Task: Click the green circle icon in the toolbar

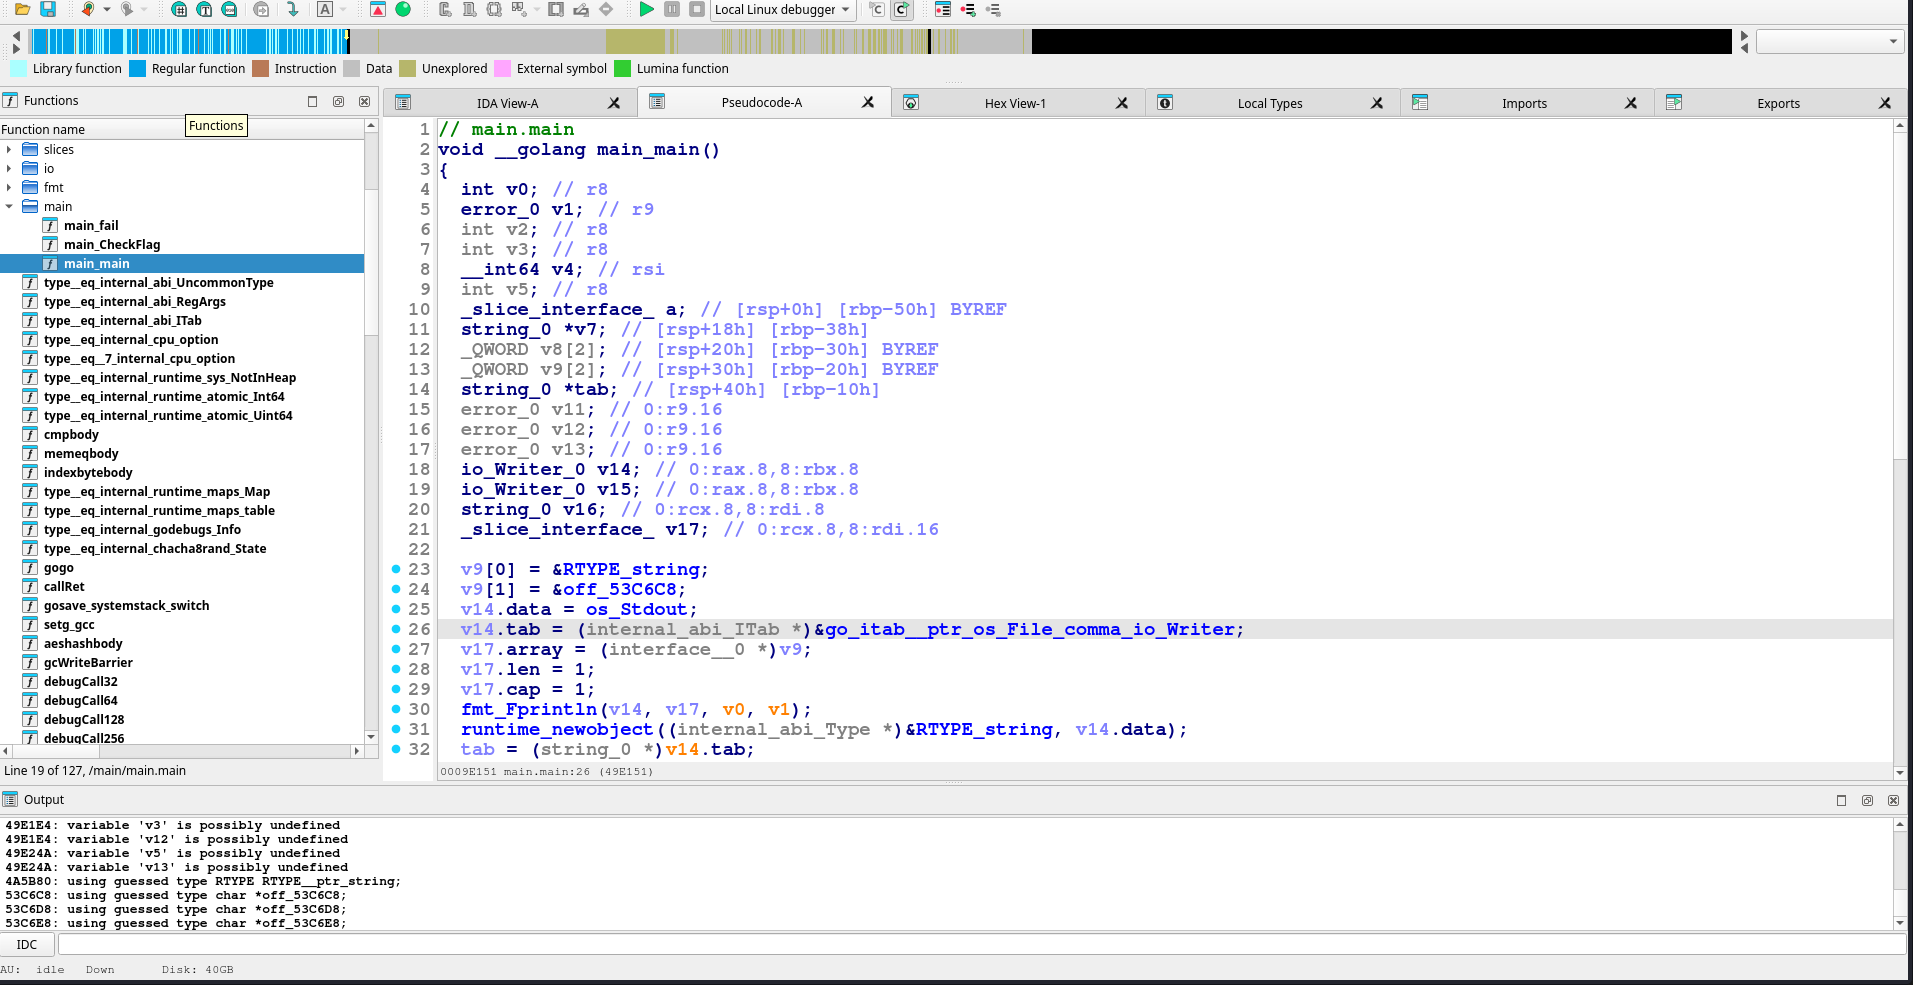Action: [x=403, y=9]
